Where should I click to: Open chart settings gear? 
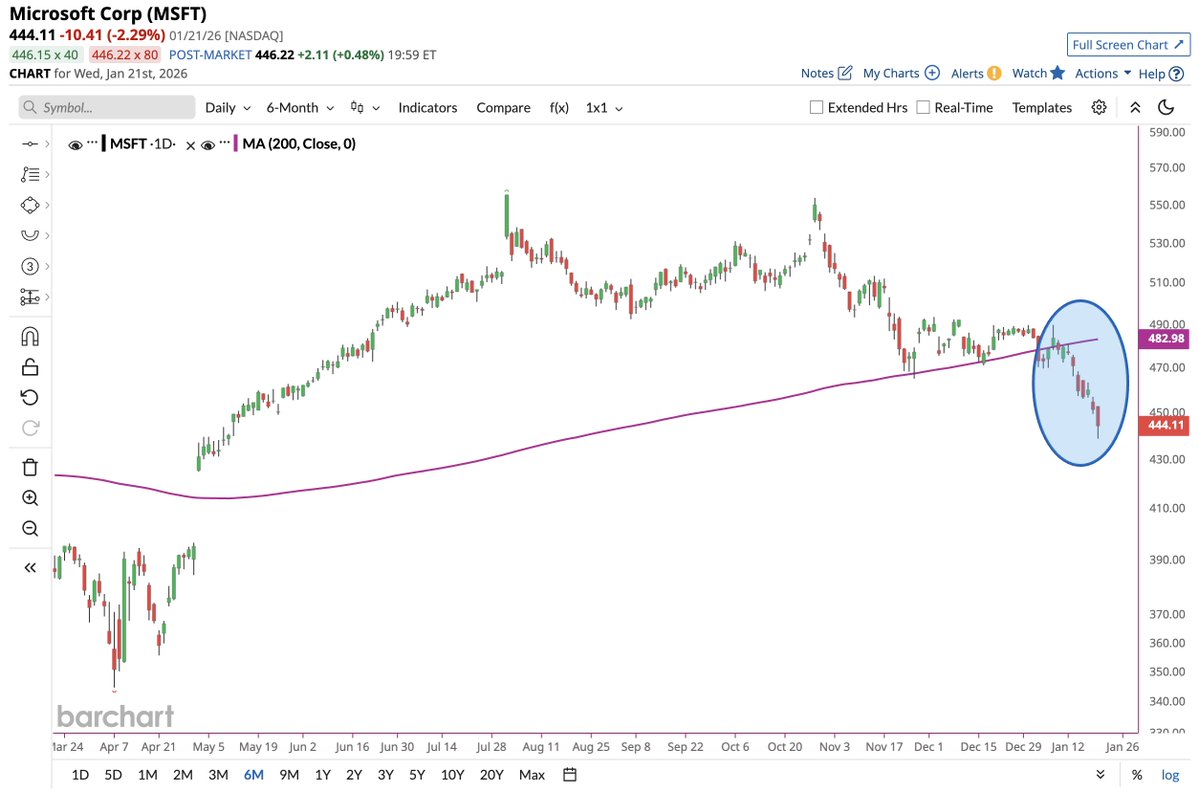click(1099, 107)
